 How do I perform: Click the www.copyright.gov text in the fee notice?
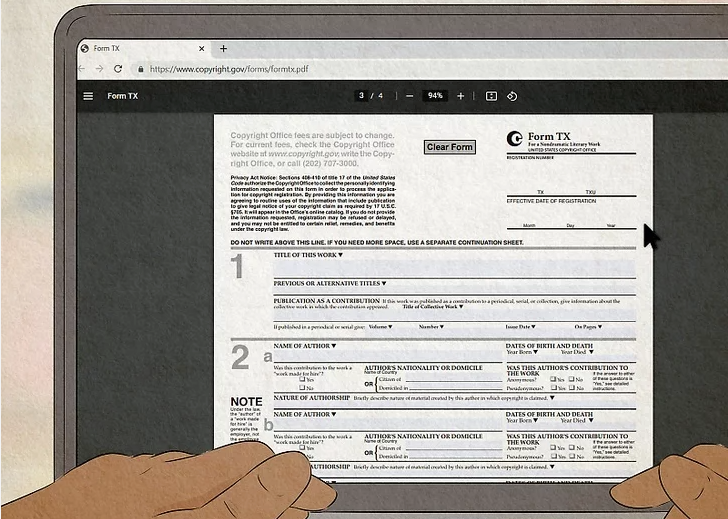303,154
